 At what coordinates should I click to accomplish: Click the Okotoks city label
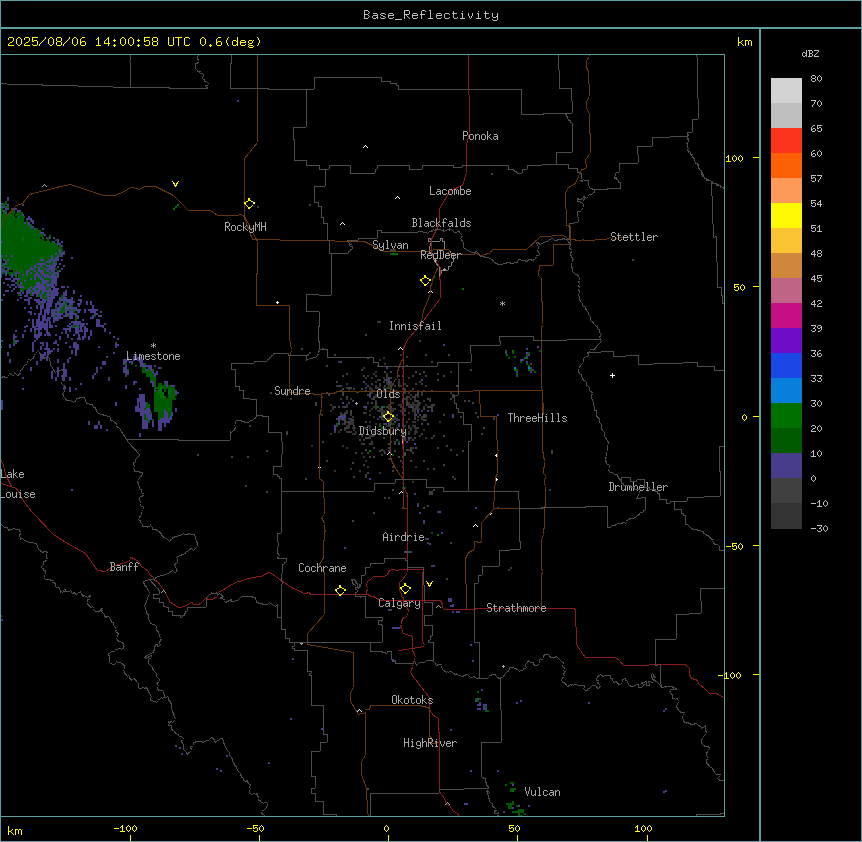(412, 700)
